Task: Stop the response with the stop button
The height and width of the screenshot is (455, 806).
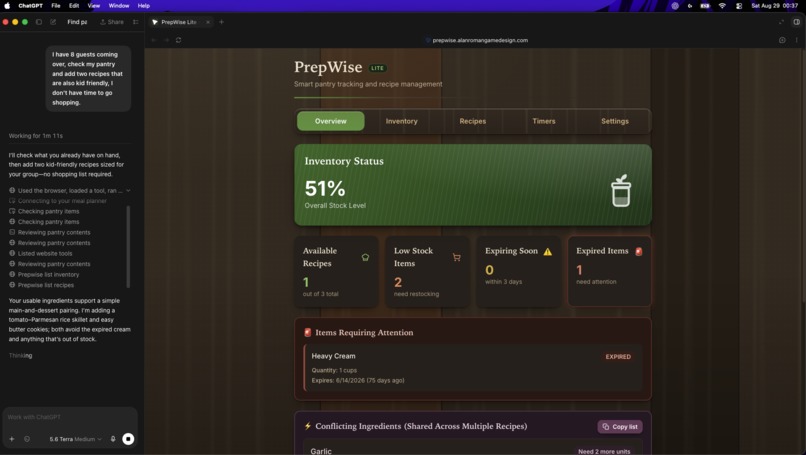Action: point(128,439)
